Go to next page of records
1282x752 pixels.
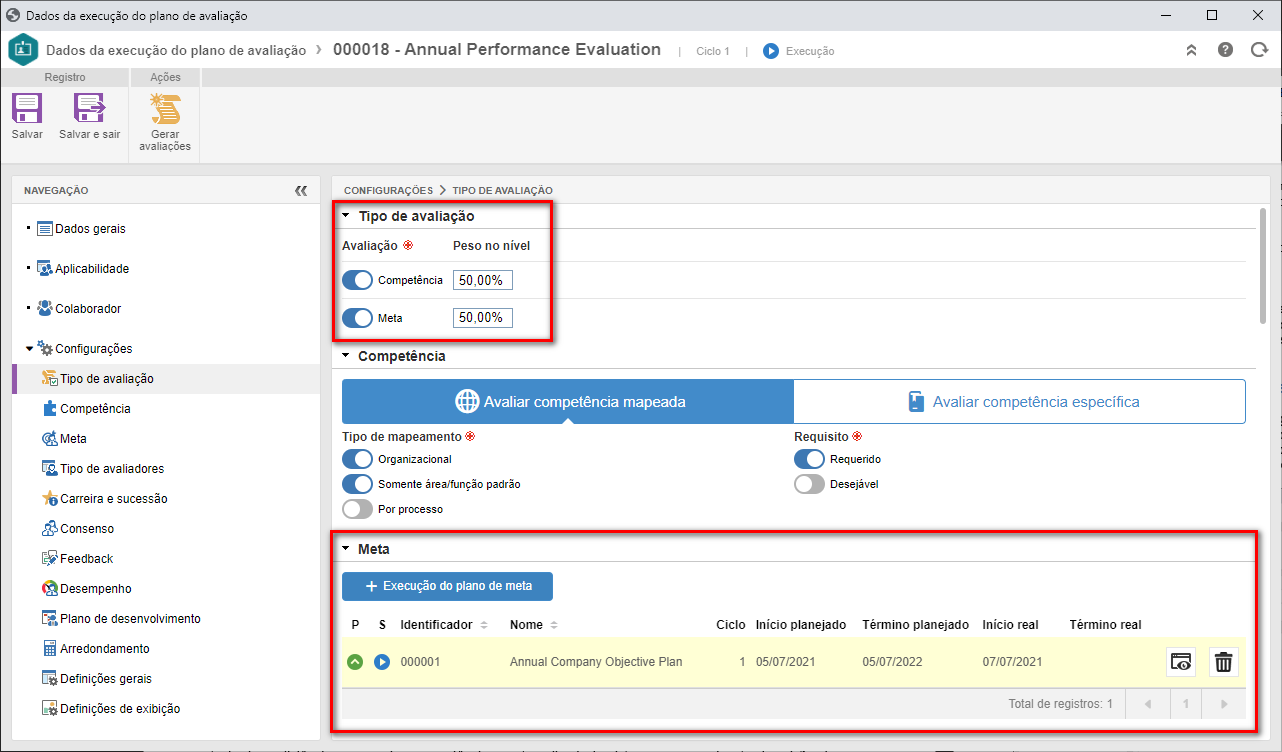pos(1223,704)
